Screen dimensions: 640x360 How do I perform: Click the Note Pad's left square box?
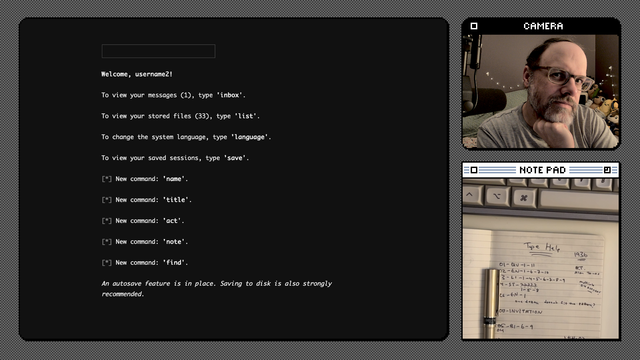click(x=474, y=170)
